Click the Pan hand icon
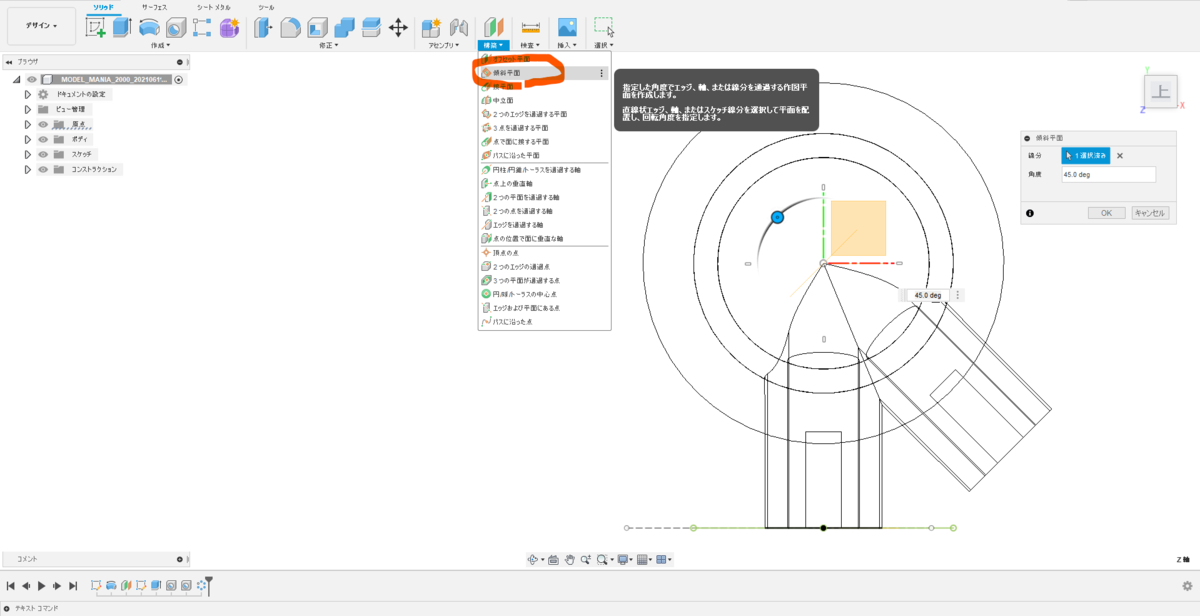 click(569, 560)
